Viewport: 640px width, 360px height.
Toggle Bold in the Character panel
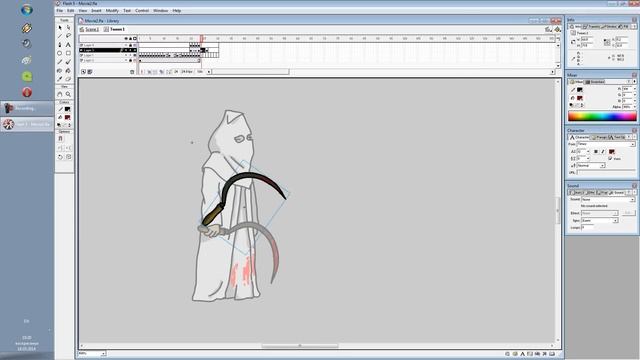click(596, 151)
